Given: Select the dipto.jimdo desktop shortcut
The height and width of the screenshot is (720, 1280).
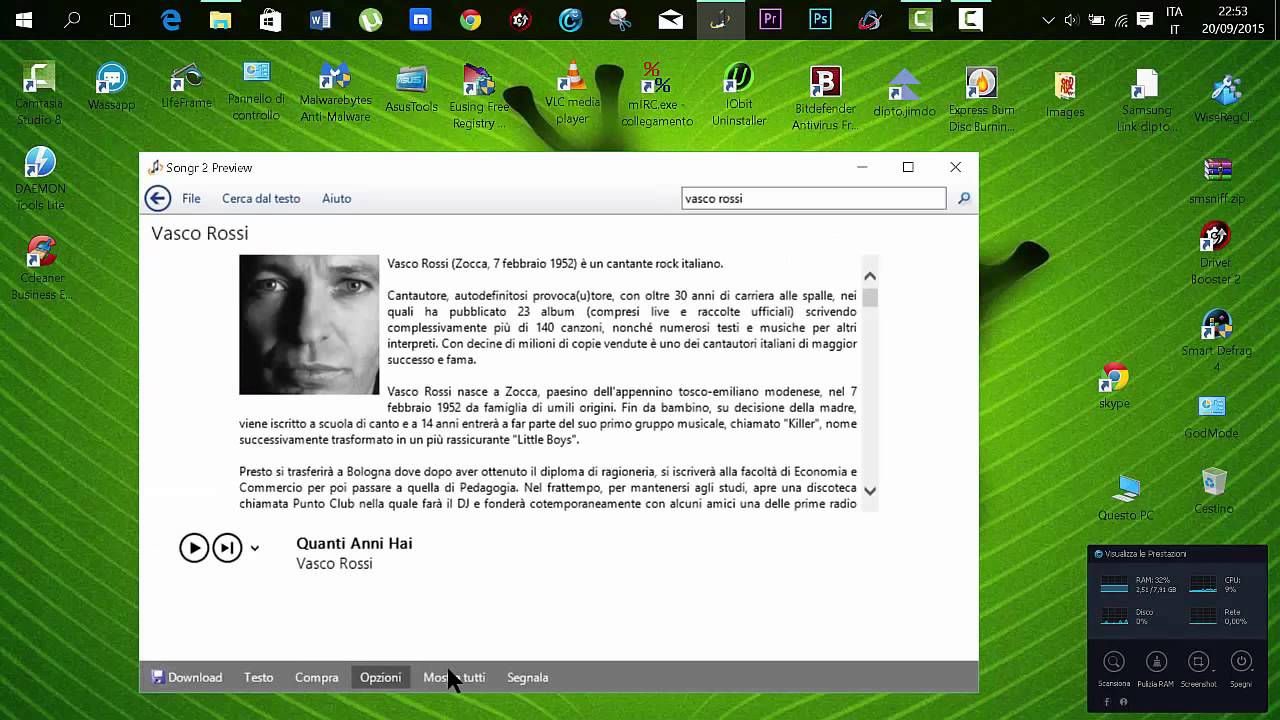Looking at the screenshot, I should (x=903, y=93).
